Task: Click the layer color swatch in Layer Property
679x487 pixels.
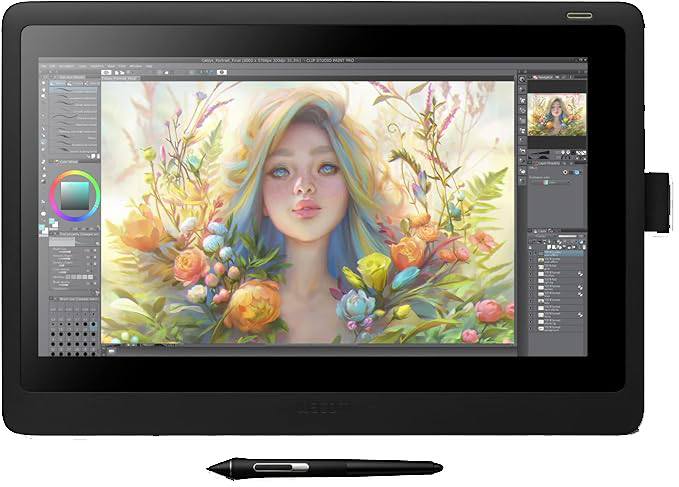Action: pos(546,182)
